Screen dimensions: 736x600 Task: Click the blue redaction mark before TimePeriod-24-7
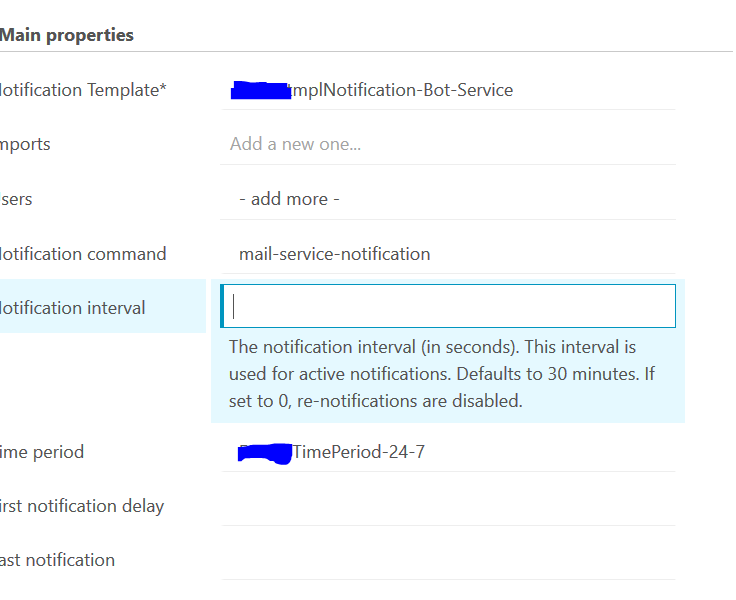click(265, 454)
